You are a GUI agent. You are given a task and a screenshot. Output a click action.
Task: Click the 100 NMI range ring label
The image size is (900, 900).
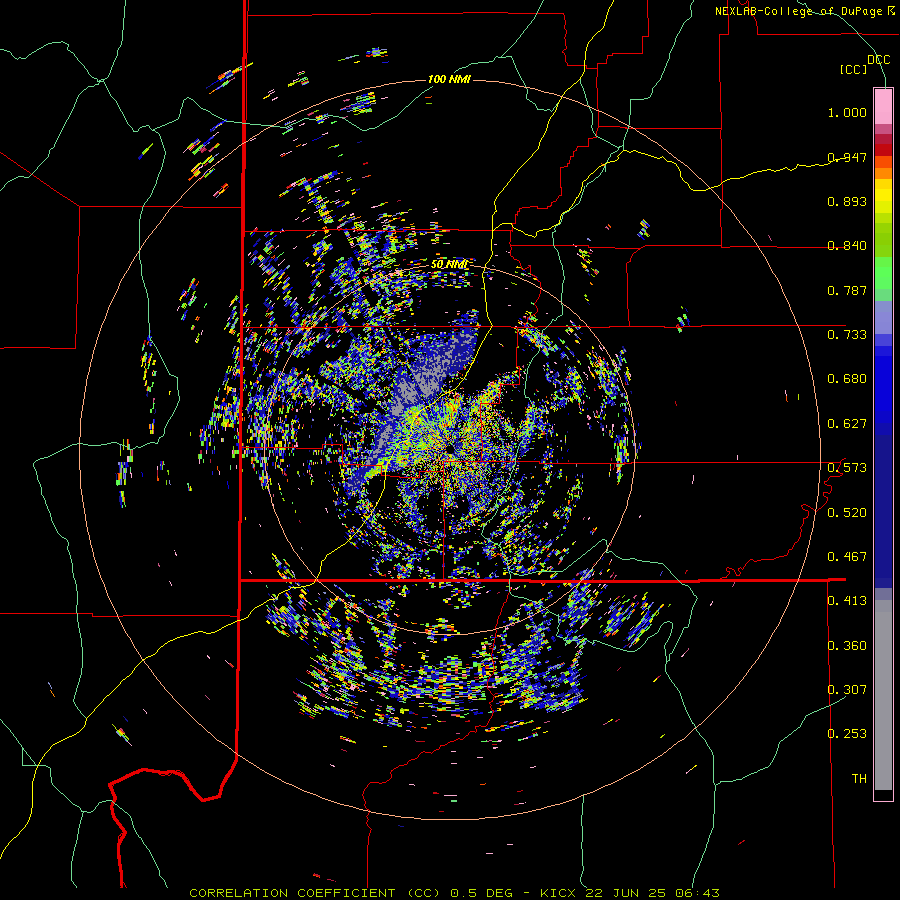449,79
